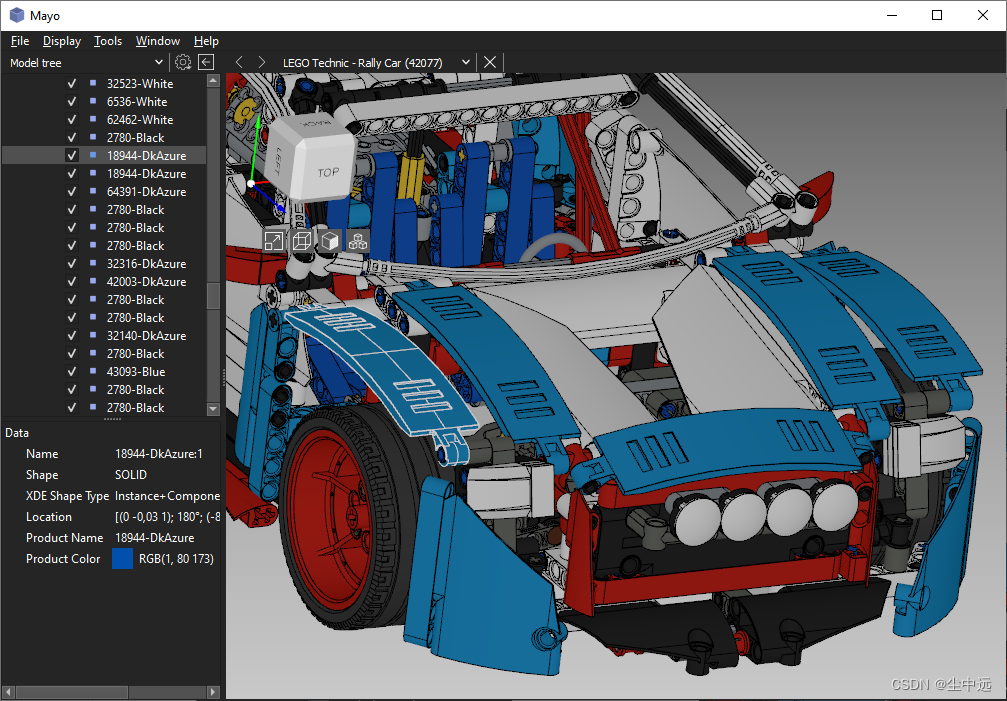The width and height of the screenshot is (1007, 701).
Task: Select the 42003-DkAzure tree item
Action: pyautogui.click(x=146, y=281)
